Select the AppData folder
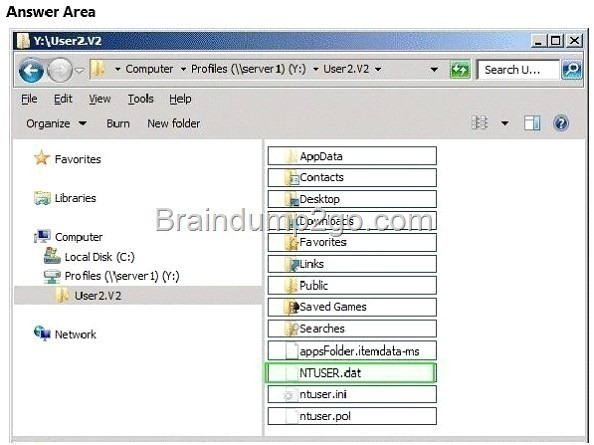The width and height of the screenshot is (594, 445). tap(352, 156)
